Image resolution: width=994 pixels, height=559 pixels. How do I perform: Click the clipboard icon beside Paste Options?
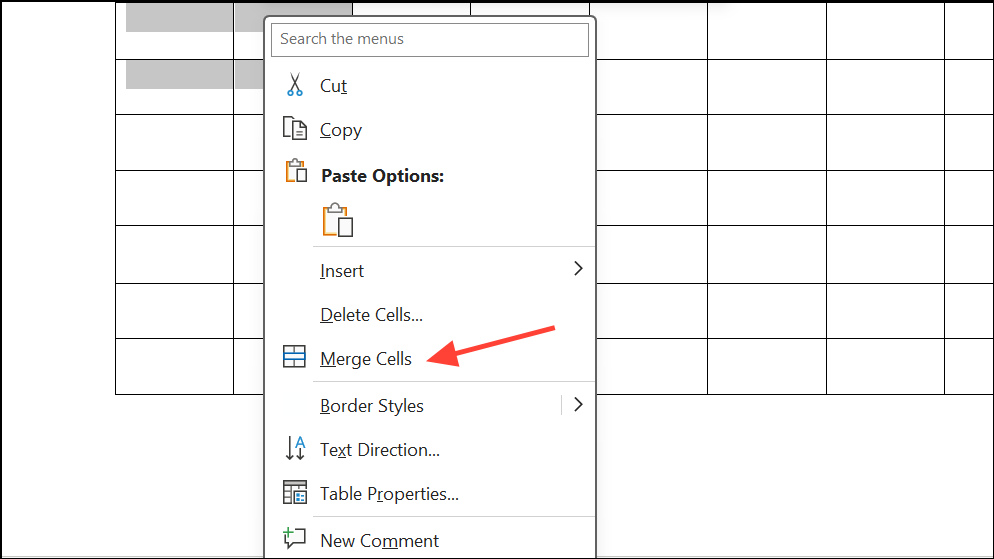[x=296, y=172]
